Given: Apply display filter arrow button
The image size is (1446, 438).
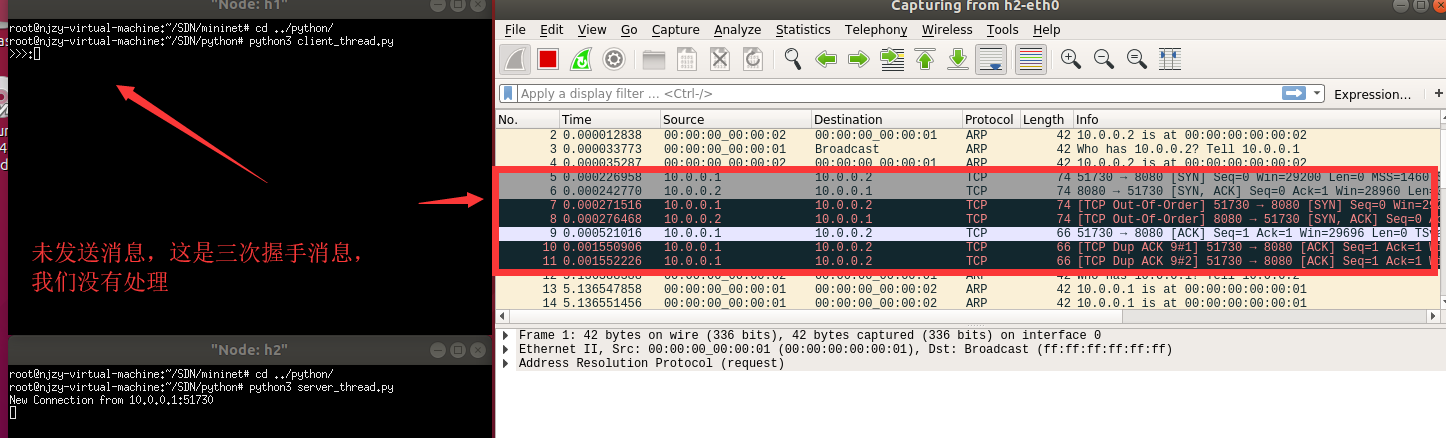Looking at the screenshot, I should [x=1294, y=93].
